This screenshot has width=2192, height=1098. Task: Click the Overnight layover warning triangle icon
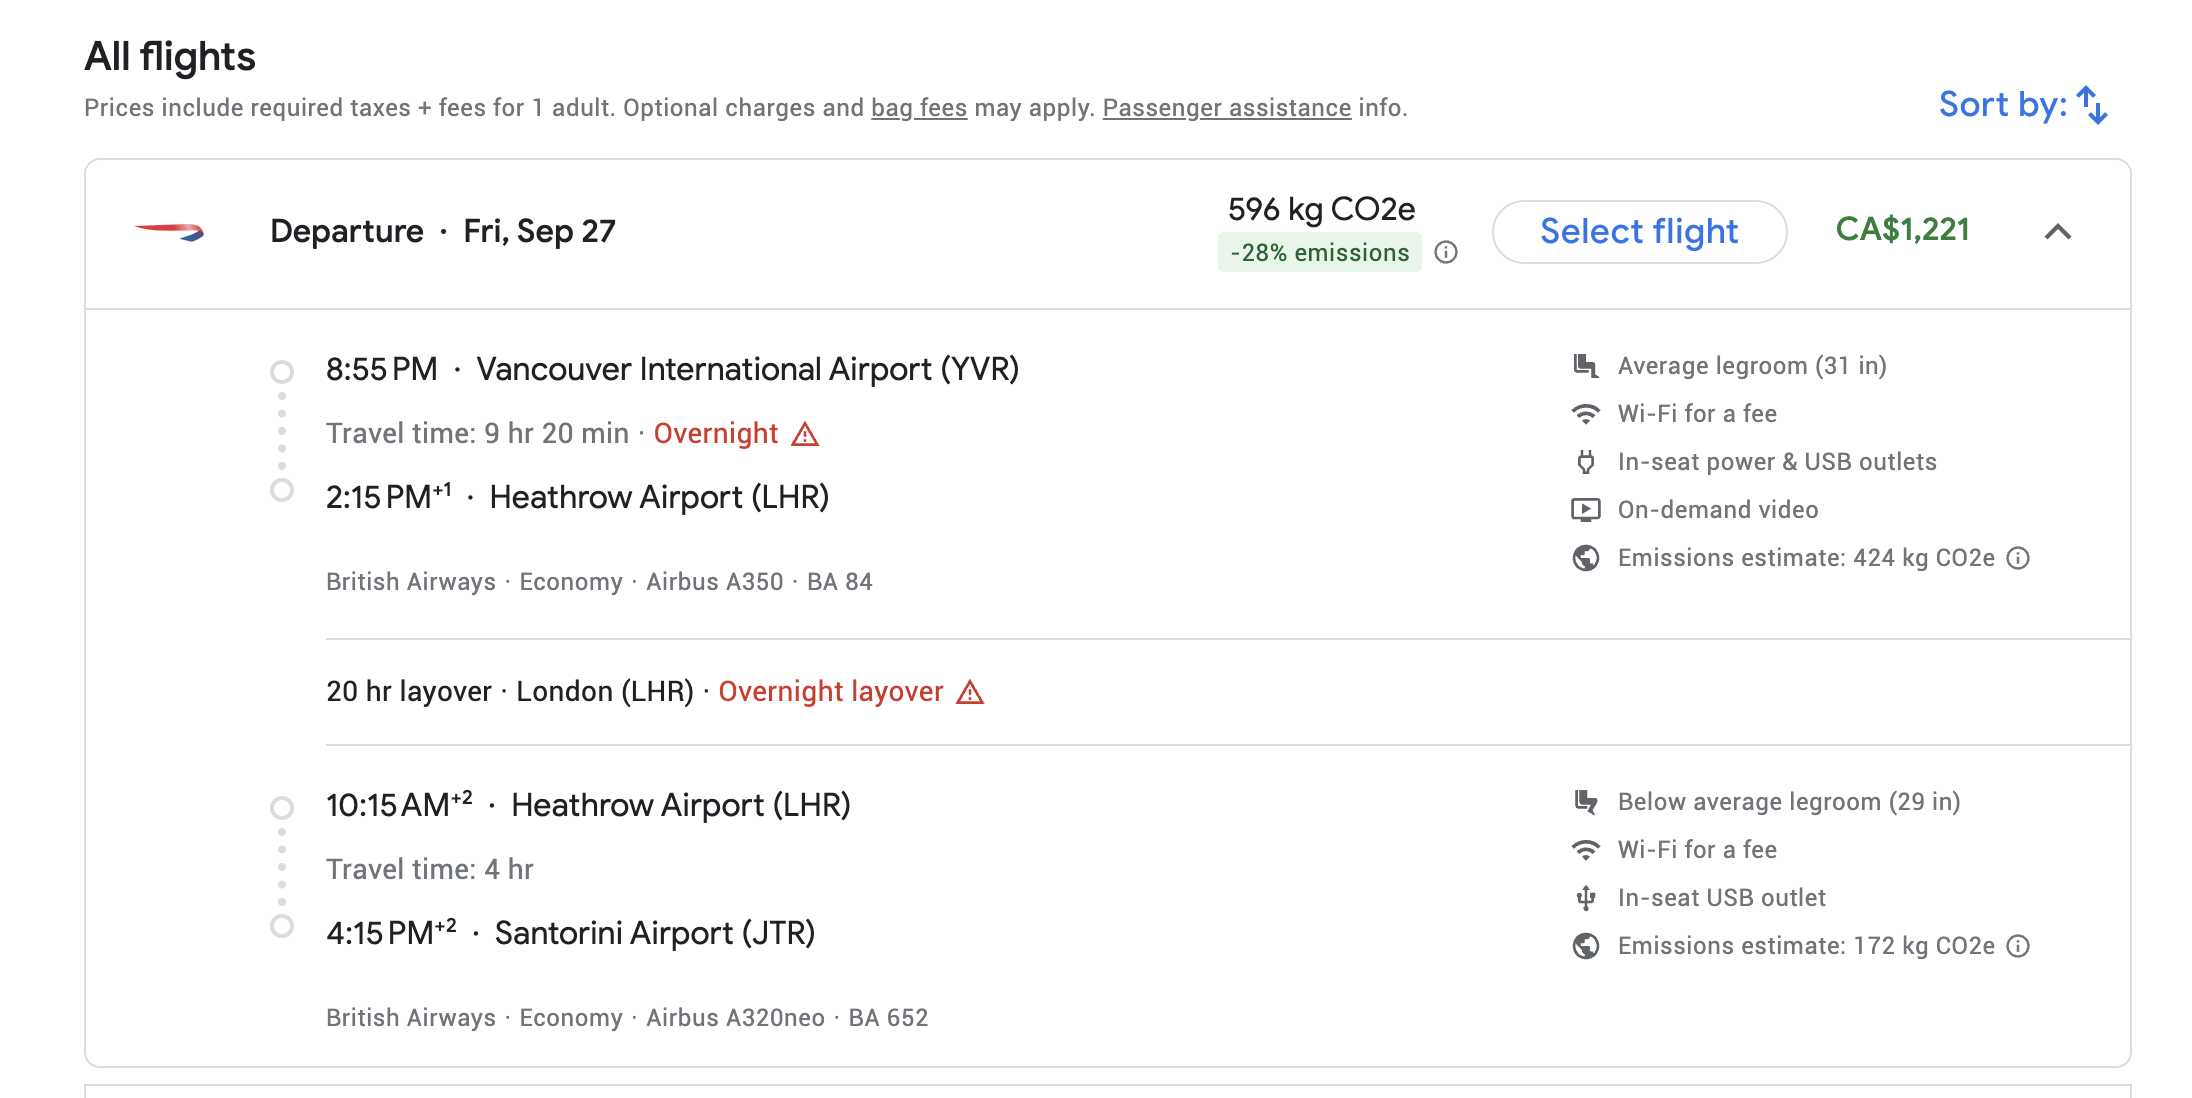[970, 692]
